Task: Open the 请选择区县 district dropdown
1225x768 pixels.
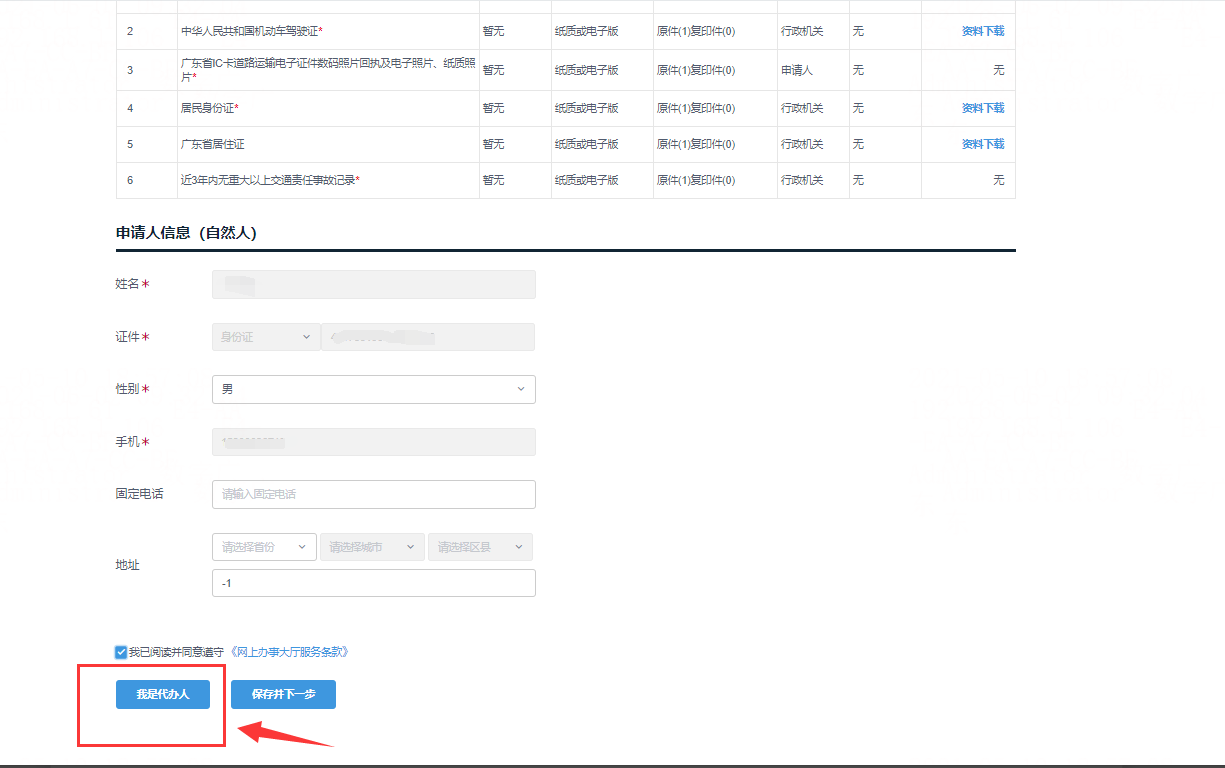Action: 479,547
